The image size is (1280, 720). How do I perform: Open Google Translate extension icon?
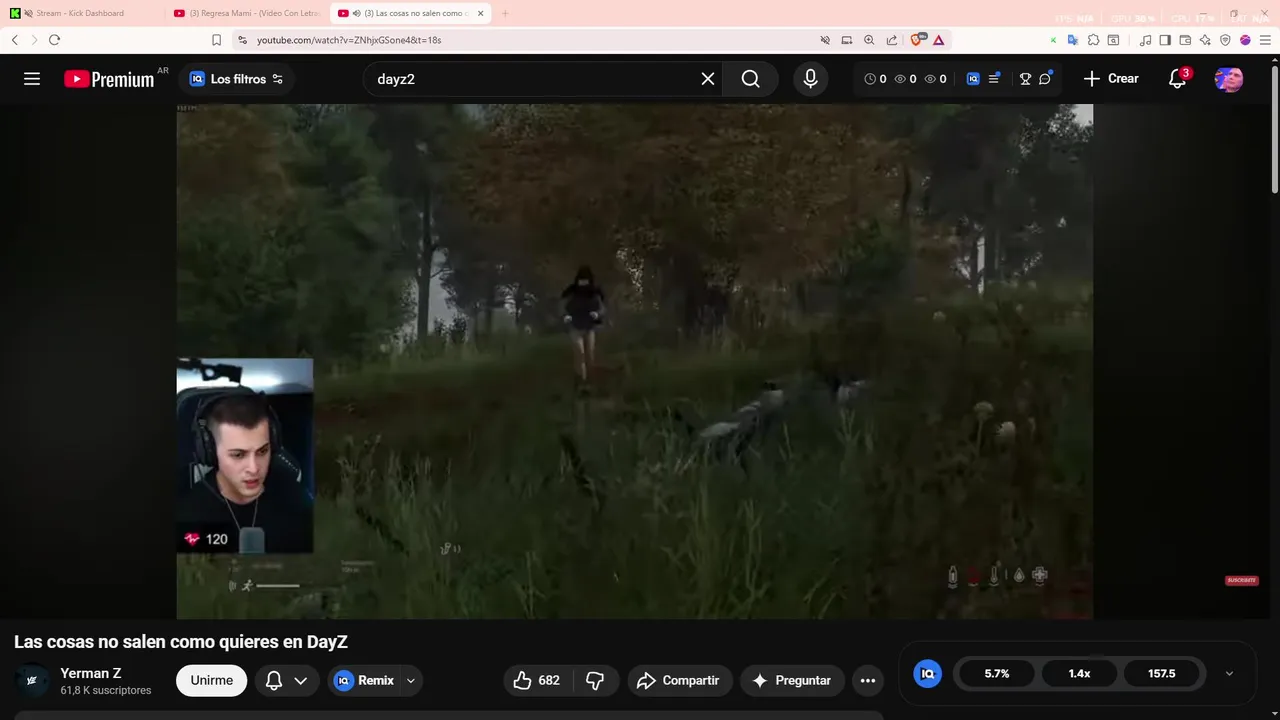tap(1072, 40)
